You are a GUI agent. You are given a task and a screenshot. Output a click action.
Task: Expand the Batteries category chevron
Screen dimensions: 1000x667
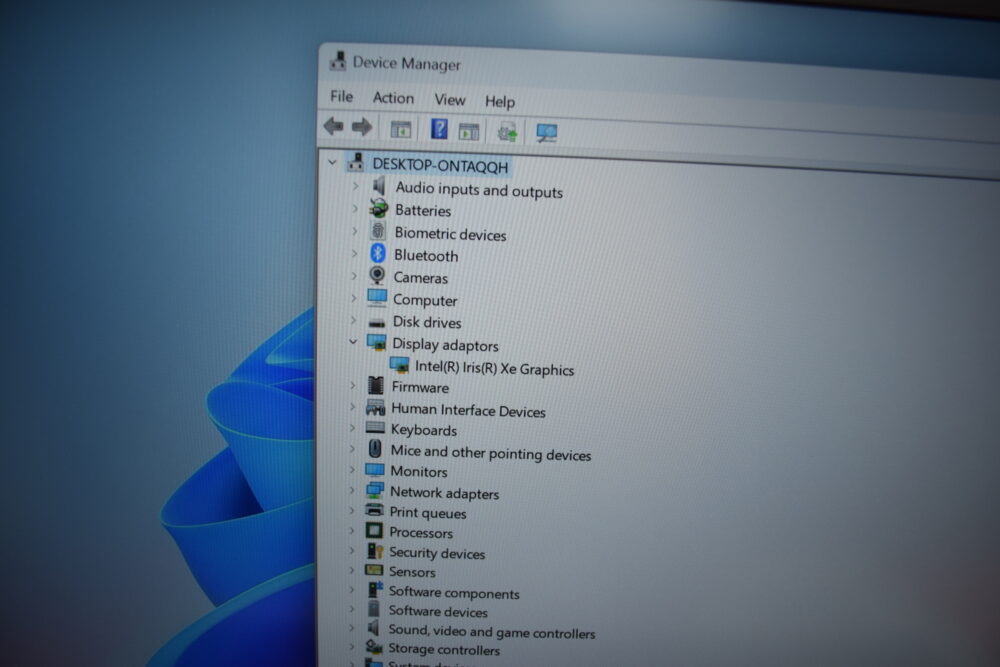[355, 209]
